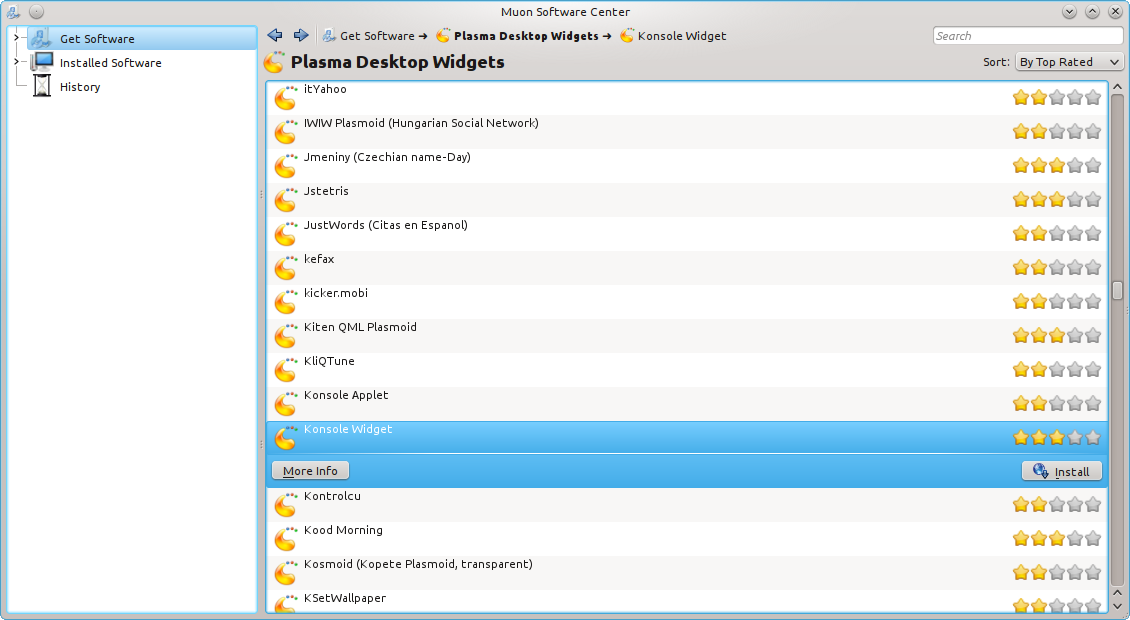Image resolution: width=1130 pixels, height=620 pixels.
Task: Click the Get Software sidebar icon
Action: click(x=41, y=38)
